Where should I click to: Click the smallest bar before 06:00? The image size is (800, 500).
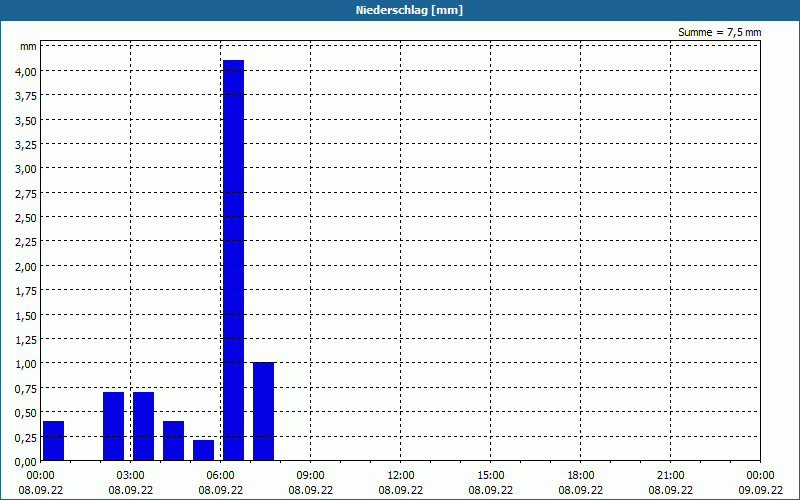coord(204,450)
